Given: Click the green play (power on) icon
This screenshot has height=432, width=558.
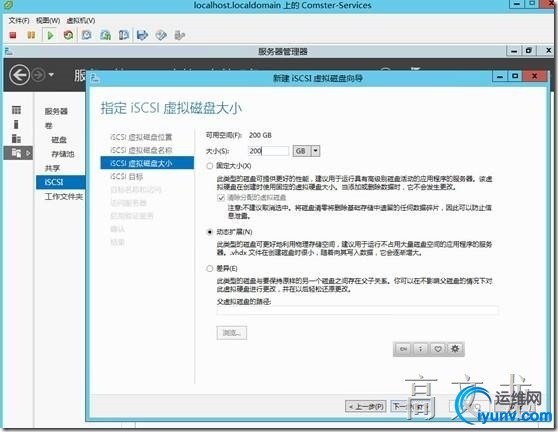Looking at the screenshot, I should point(50,35).
